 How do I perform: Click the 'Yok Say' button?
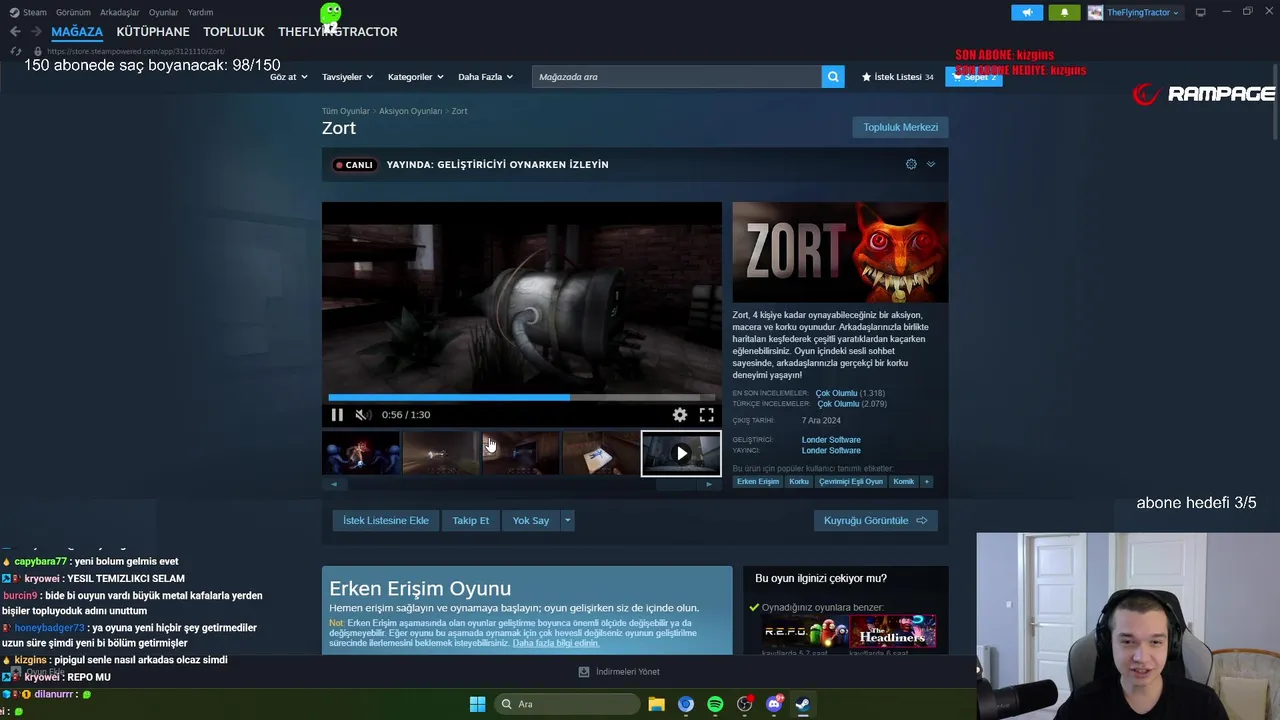tap(531, 520)
